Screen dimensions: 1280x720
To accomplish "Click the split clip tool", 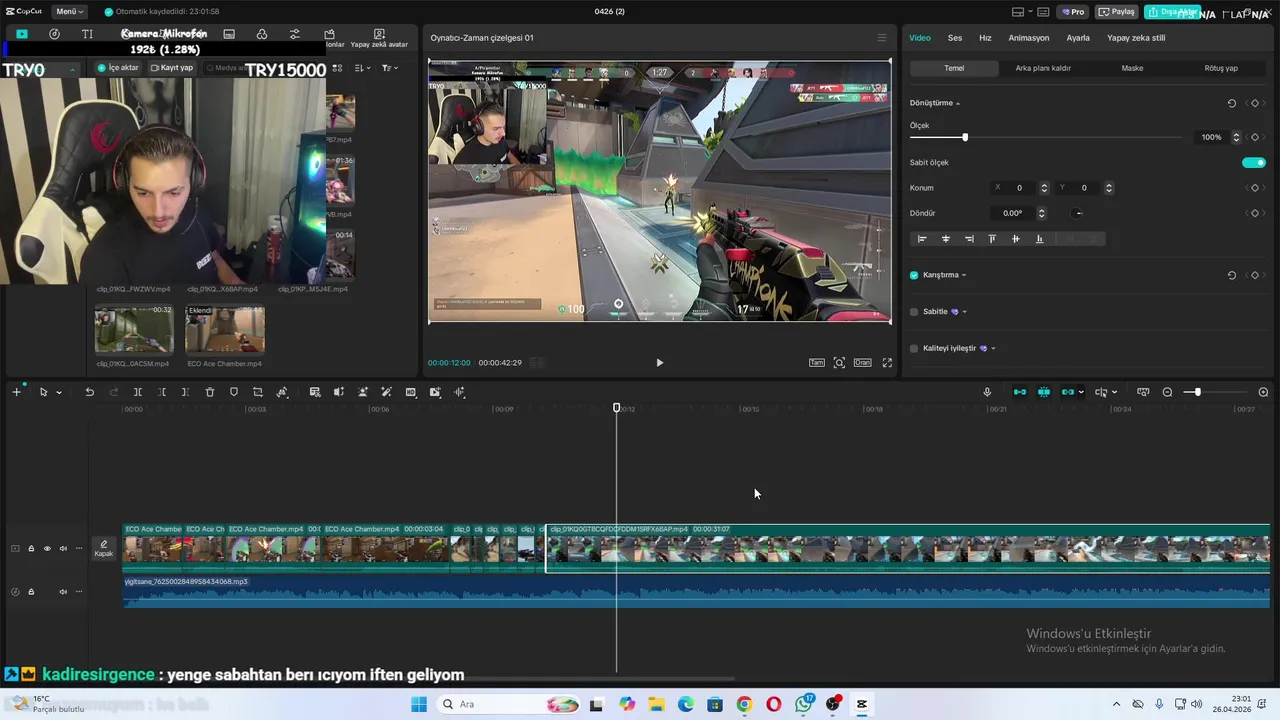I will pyautogui.click(x=138, y=392).
